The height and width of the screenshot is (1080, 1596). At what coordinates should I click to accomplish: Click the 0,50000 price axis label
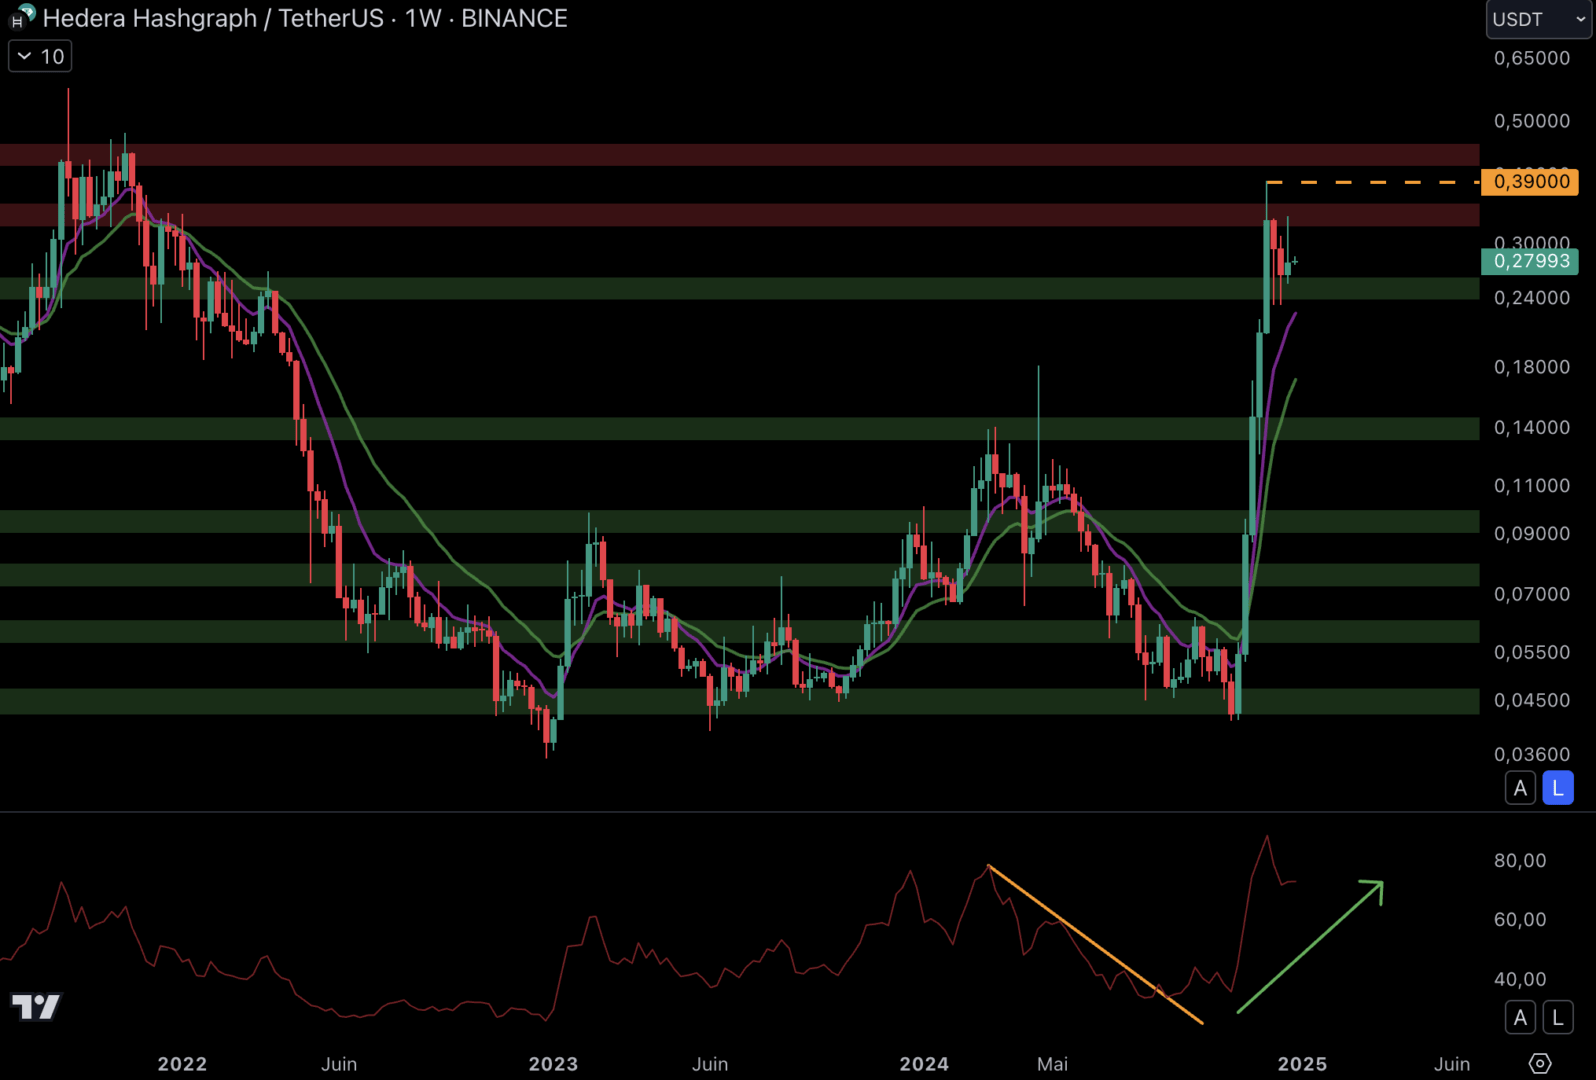click(1531, 121)
